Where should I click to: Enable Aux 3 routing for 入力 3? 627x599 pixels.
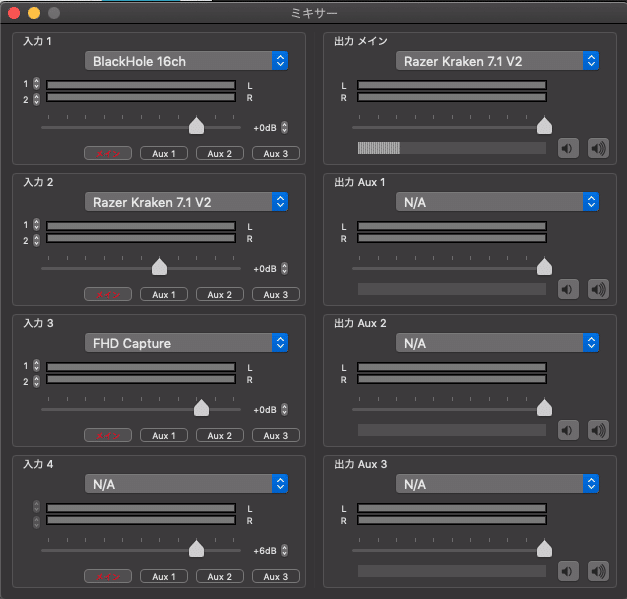(x=276, y=435)
